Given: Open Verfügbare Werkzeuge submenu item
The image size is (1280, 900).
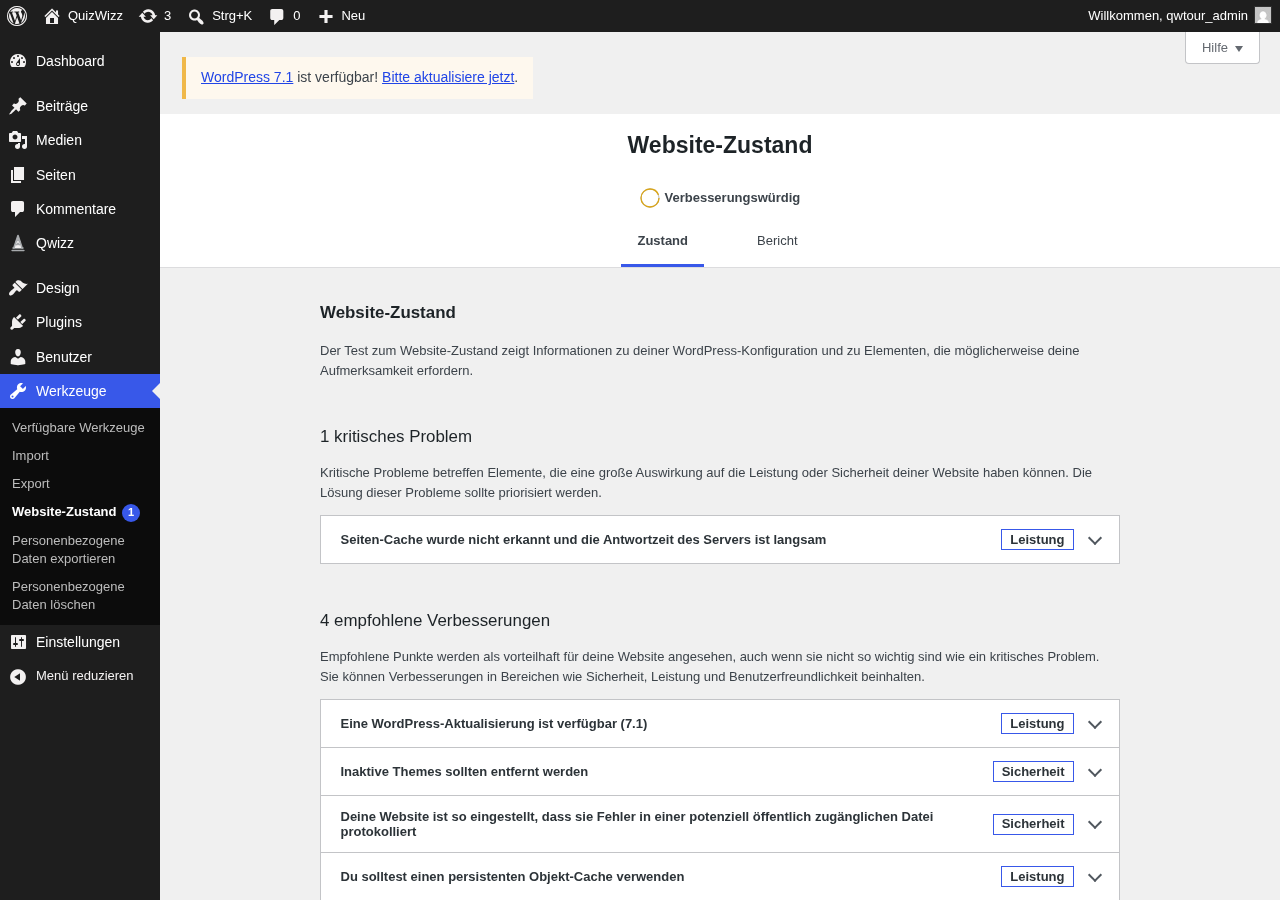Looking at the screenshot, I should click(78, 428).
